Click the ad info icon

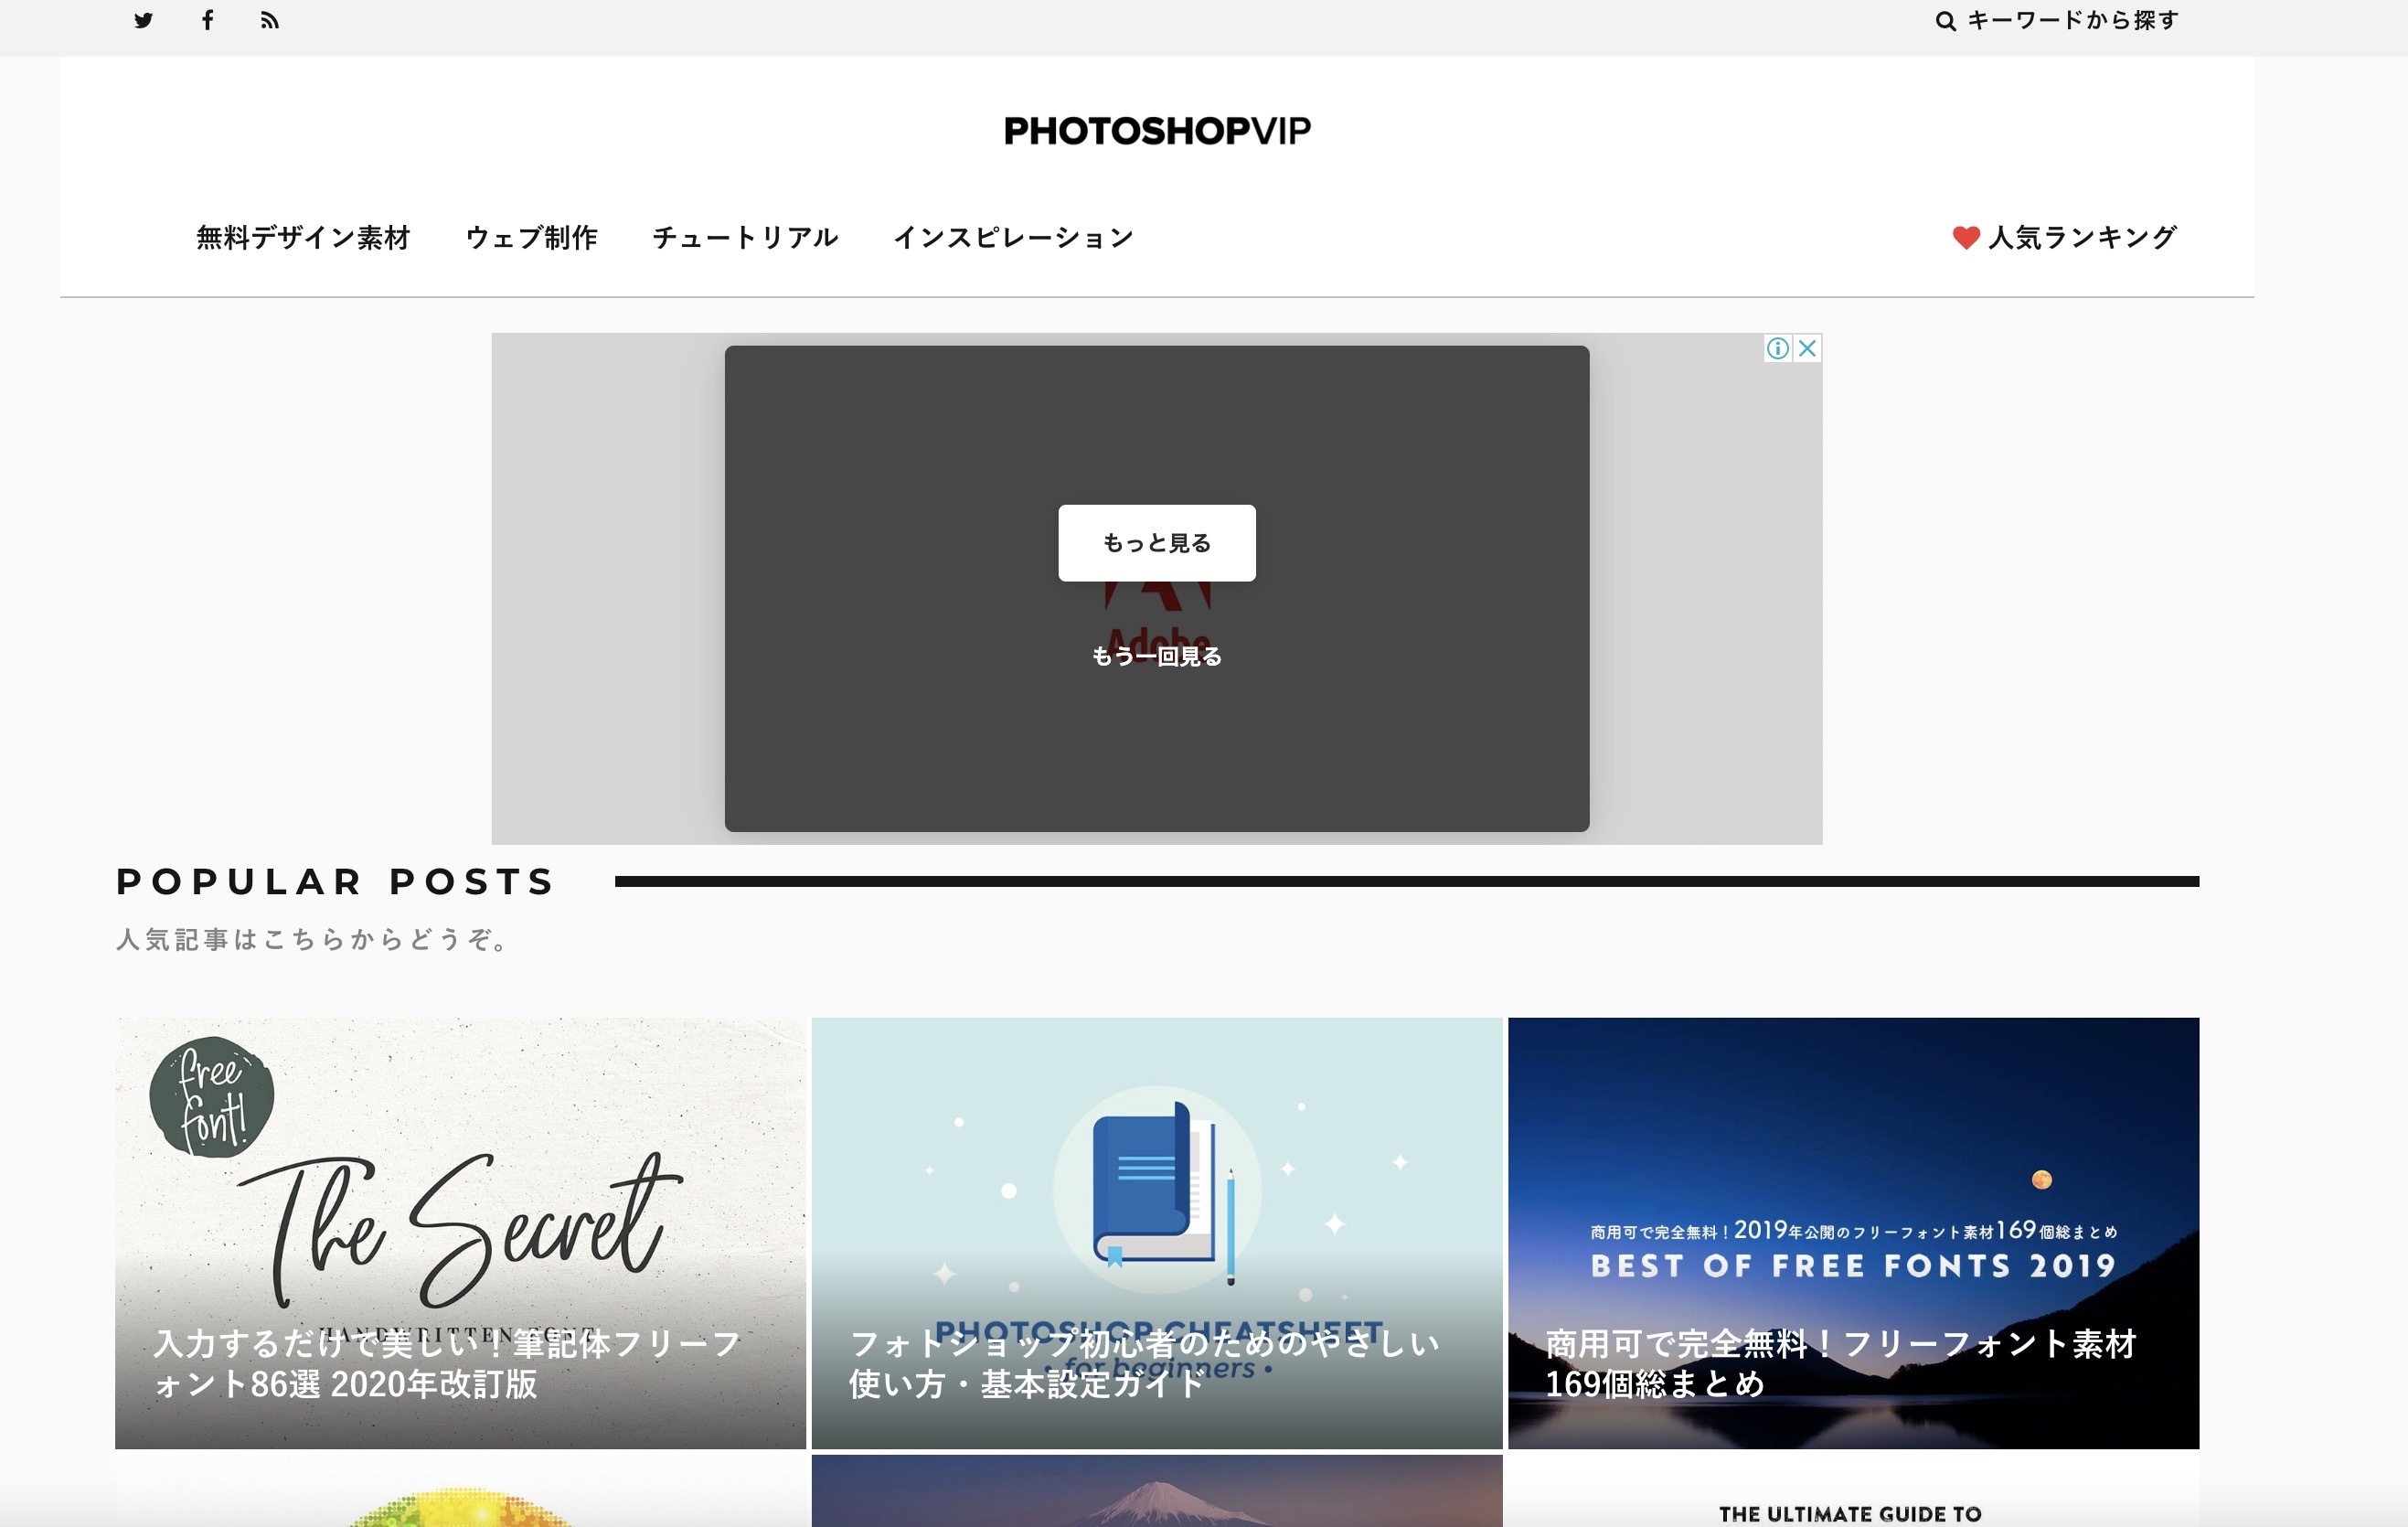1777,348
